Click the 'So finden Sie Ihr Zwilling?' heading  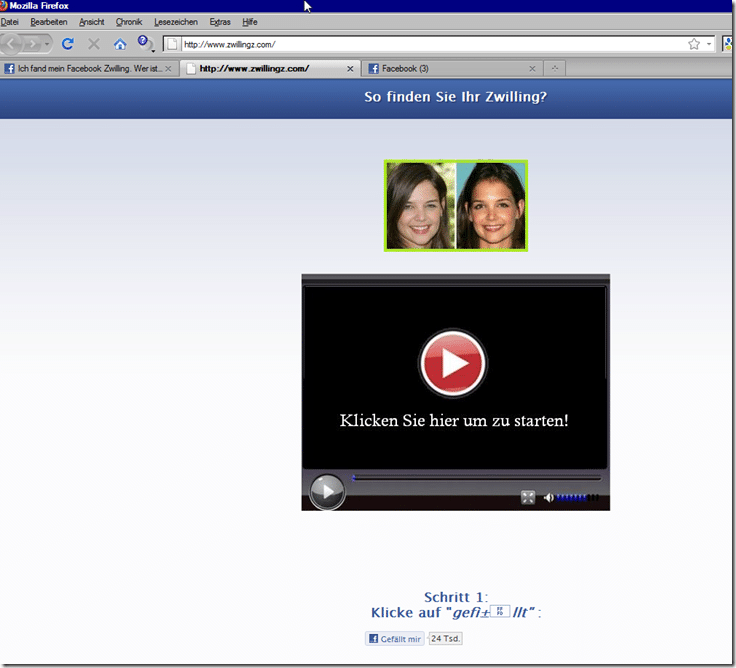coord(456,97)
